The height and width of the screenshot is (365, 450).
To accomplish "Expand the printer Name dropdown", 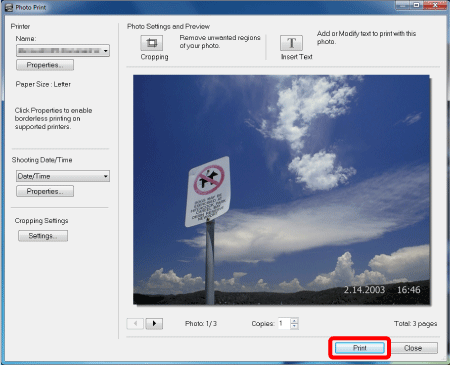I will click(x=63, y=51).
